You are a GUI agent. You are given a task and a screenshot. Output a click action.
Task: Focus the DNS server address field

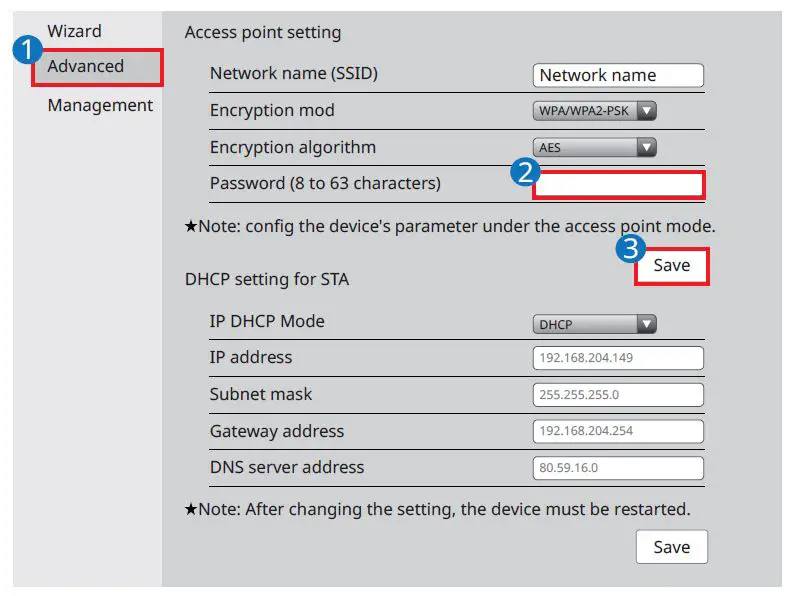pyautogui.click(x=618, y=467)
